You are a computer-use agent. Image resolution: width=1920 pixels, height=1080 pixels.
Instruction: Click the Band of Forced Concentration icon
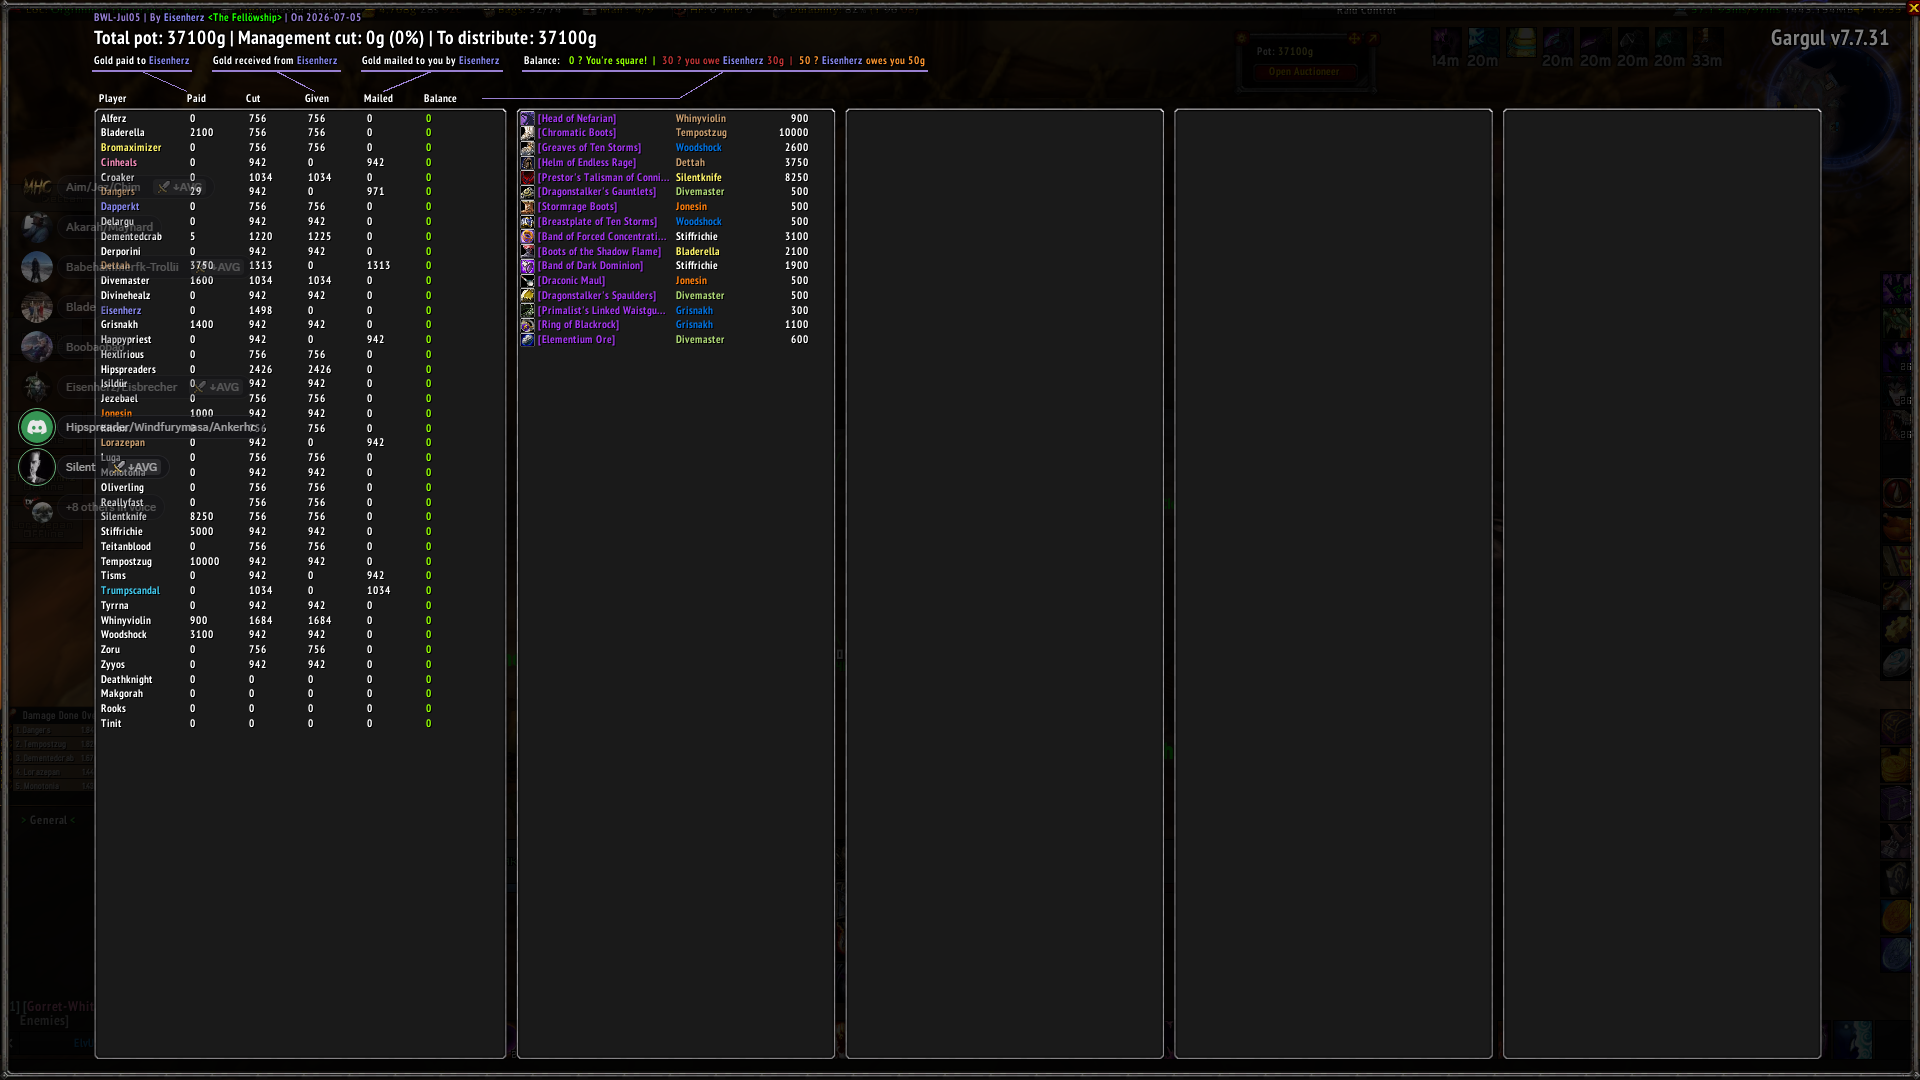tap(527, 237)
